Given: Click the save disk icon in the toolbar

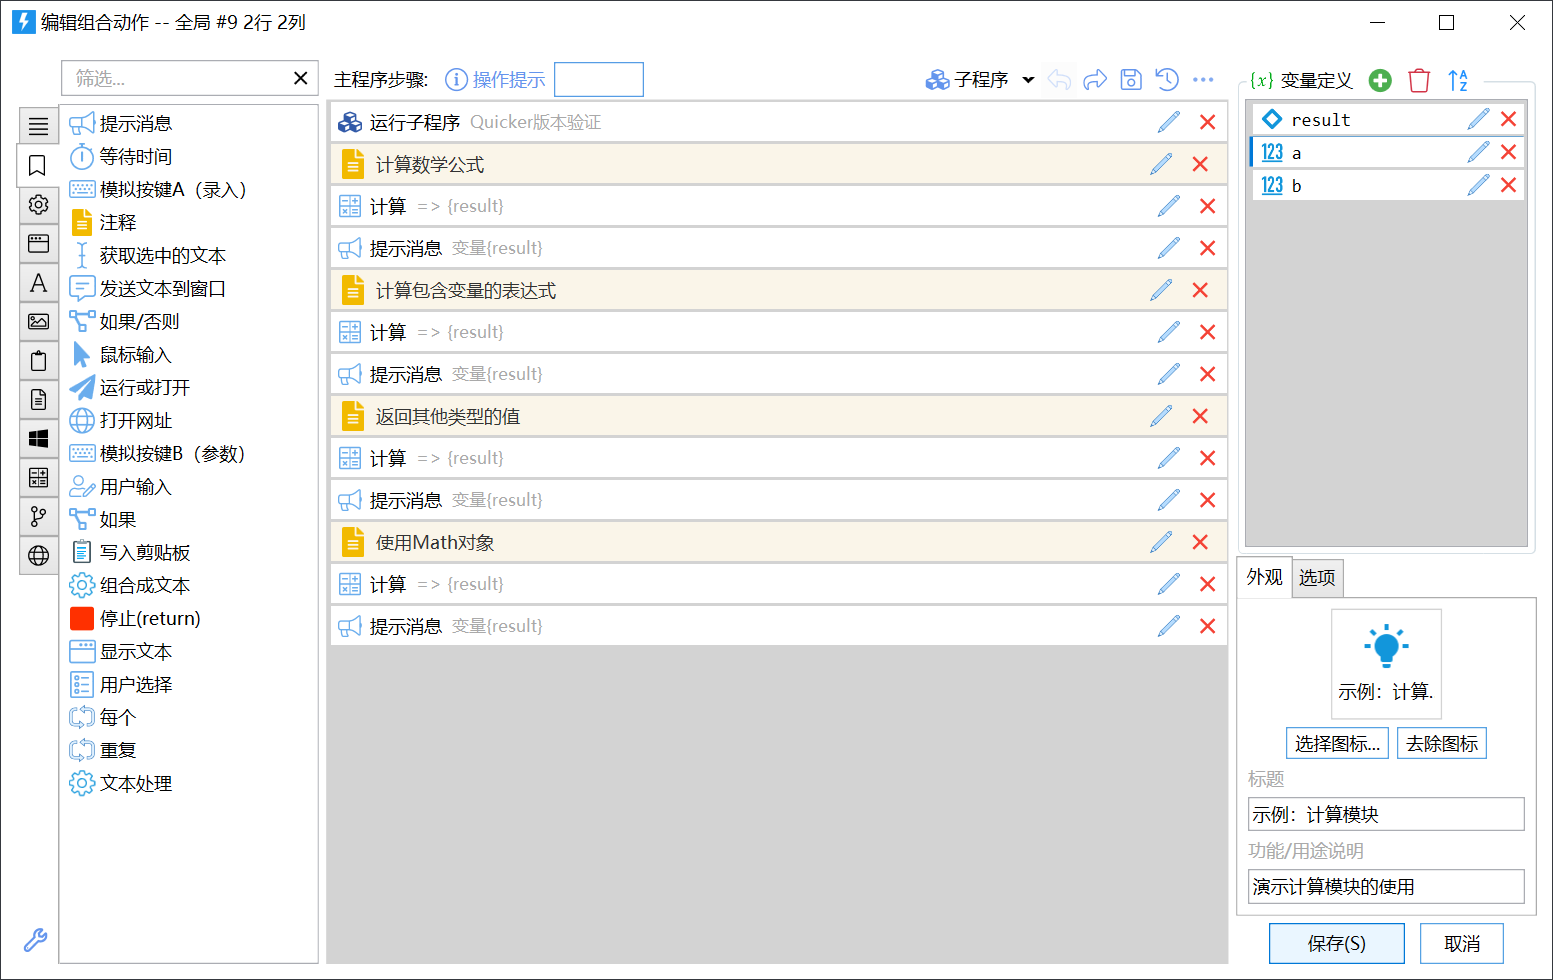Looking at the screenshot, I should point(1131,80).
